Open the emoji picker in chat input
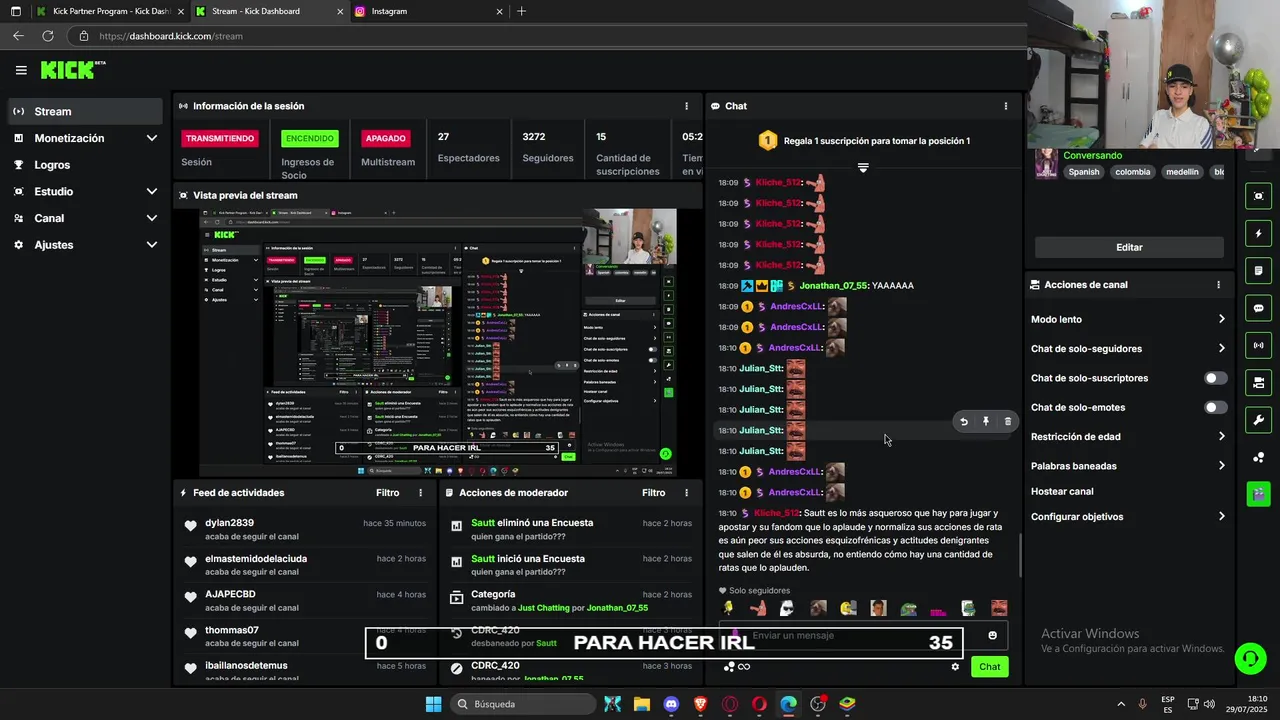 click(x=992, y=636)
